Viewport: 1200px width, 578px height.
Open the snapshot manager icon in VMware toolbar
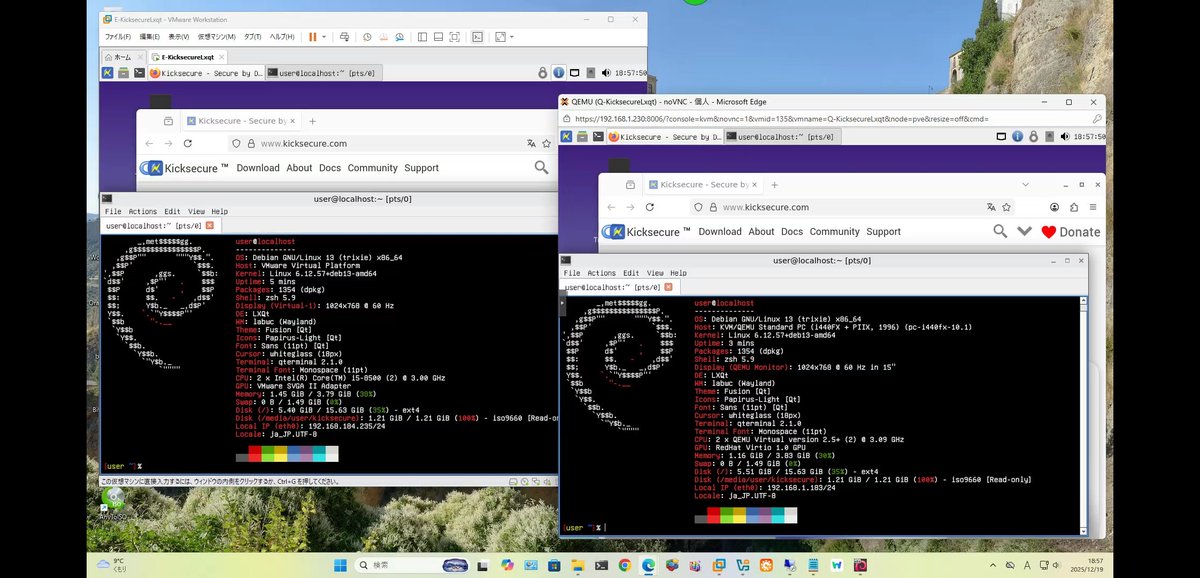point(399,37)
